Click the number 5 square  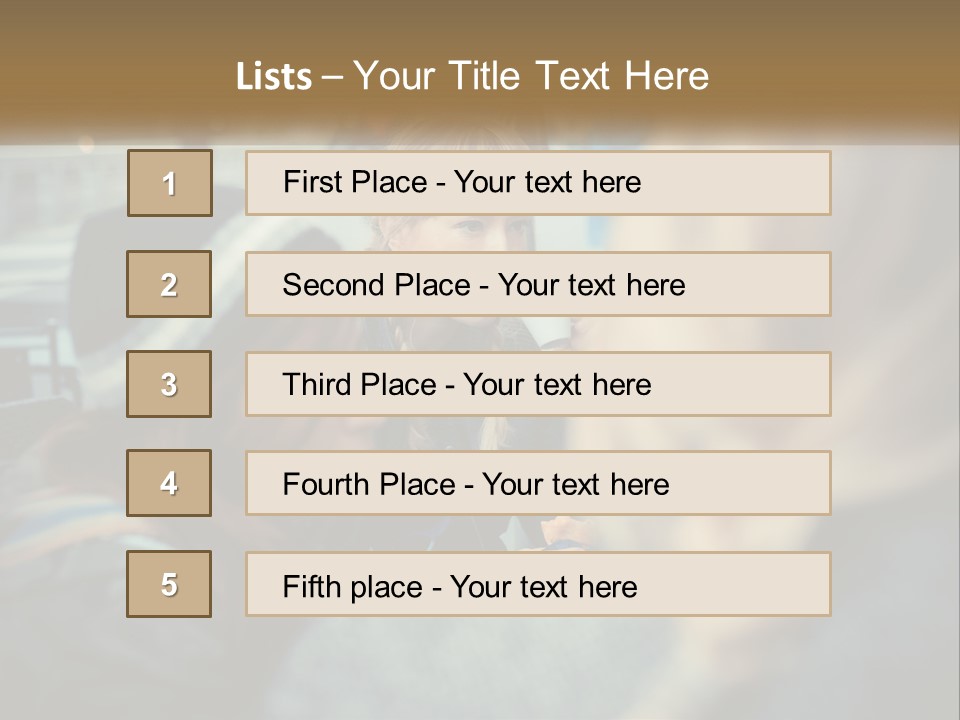(169, 584)
